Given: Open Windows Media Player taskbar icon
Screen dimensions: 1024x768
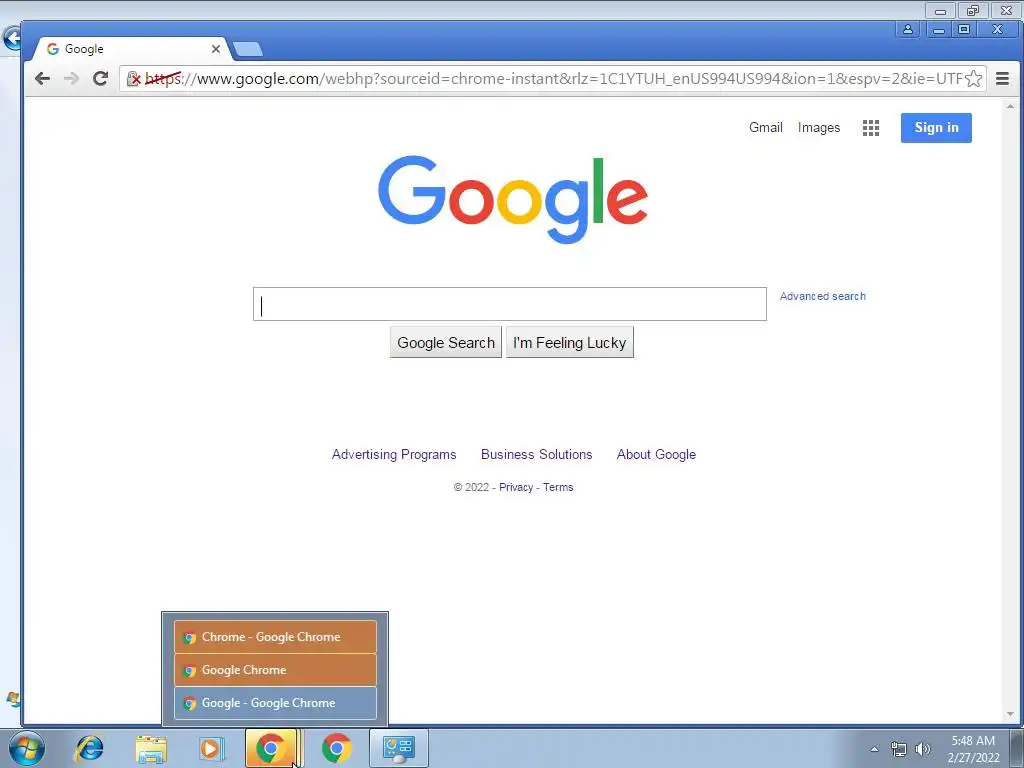Looking at the screenshot, I should [211, 748].
